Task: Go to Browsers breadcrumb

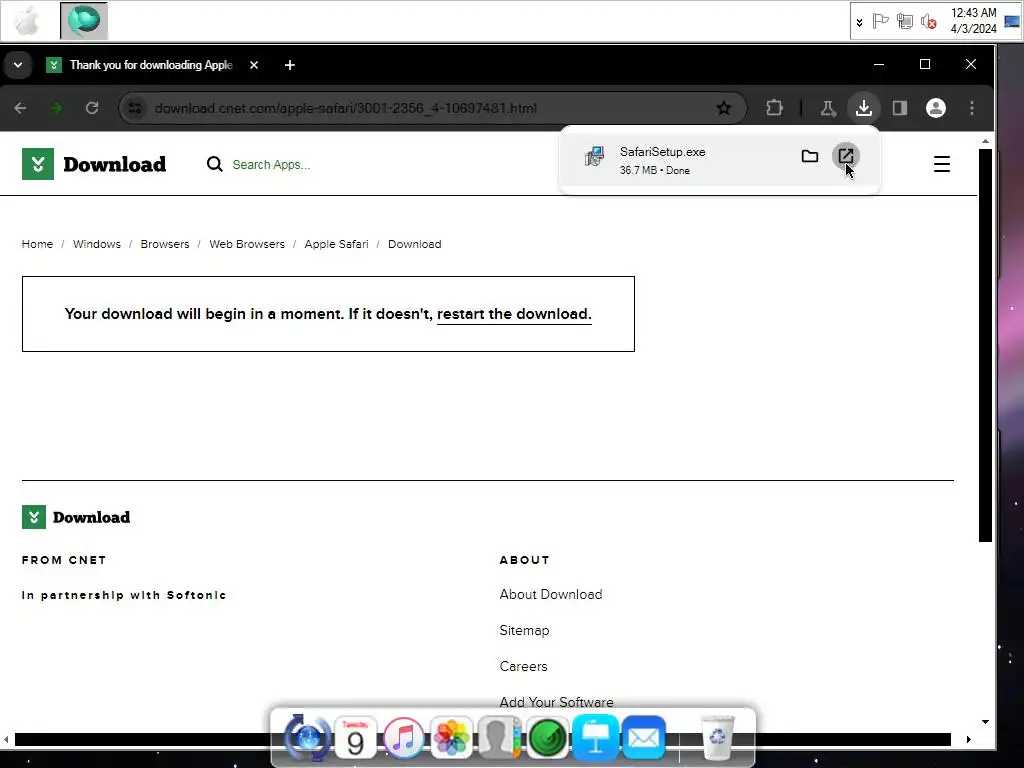Action: (165, 244)
